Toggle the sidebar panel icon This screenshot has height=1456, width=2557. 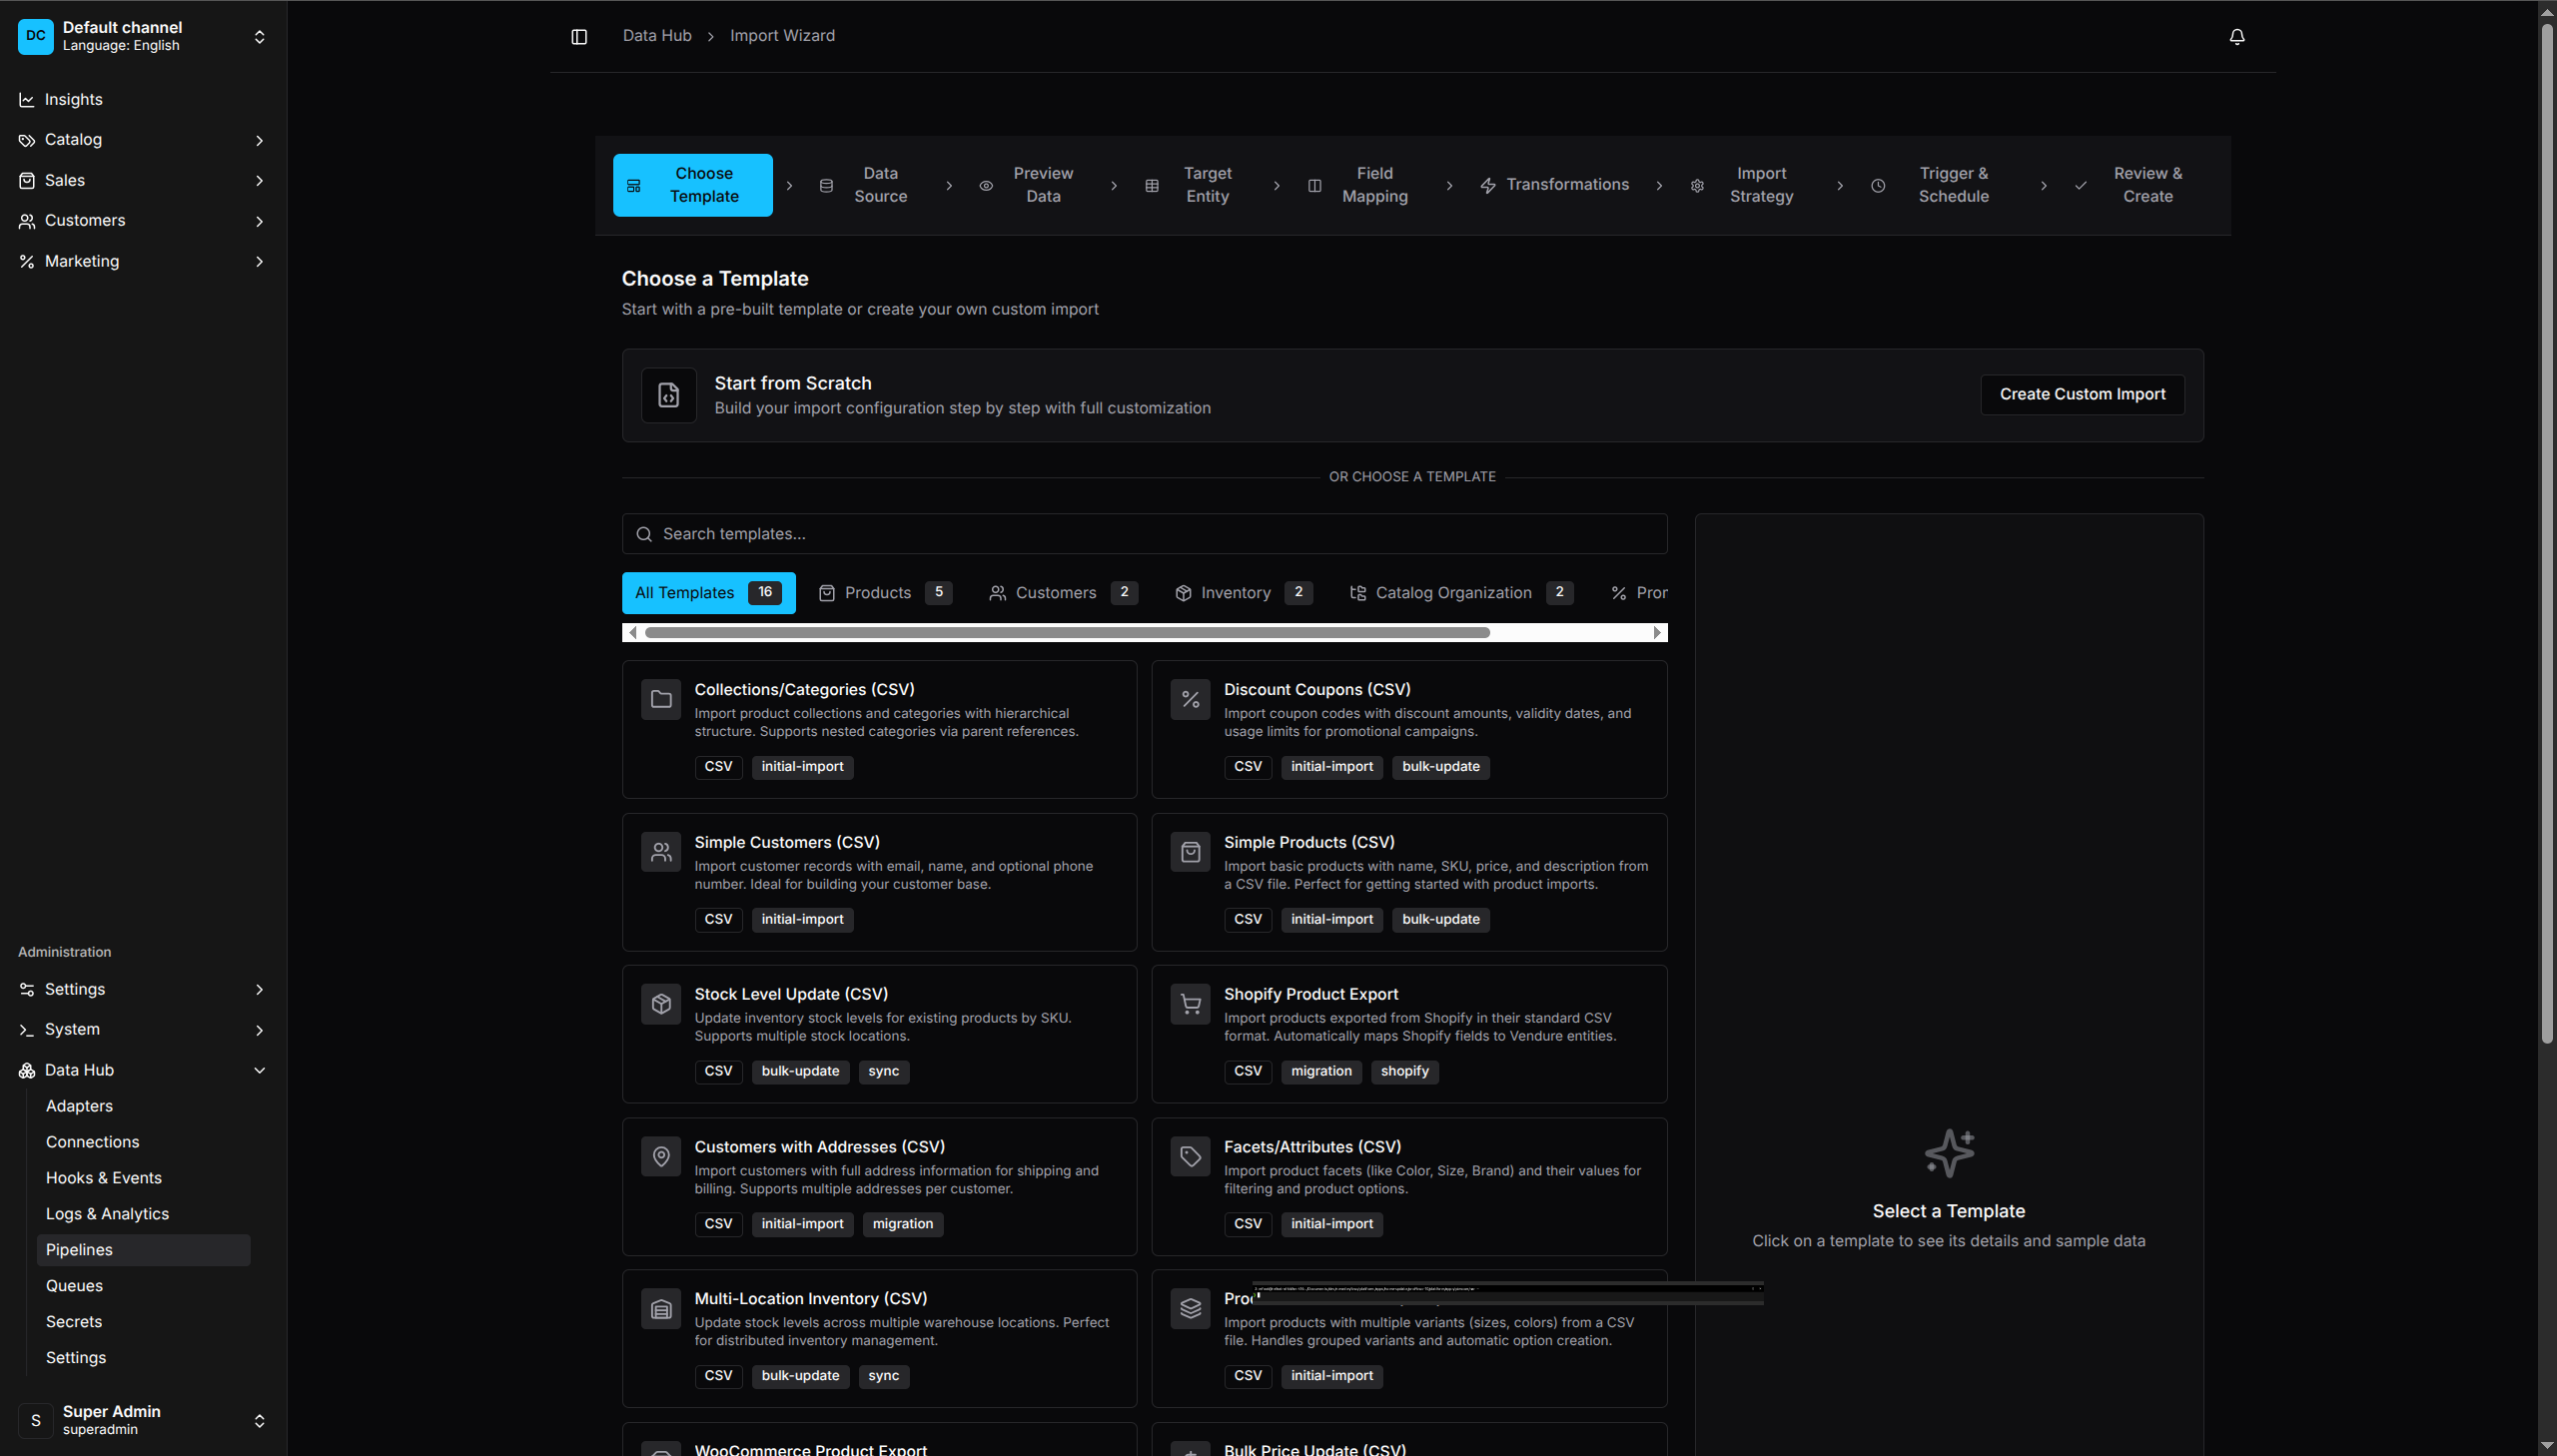tap(579, 37)
